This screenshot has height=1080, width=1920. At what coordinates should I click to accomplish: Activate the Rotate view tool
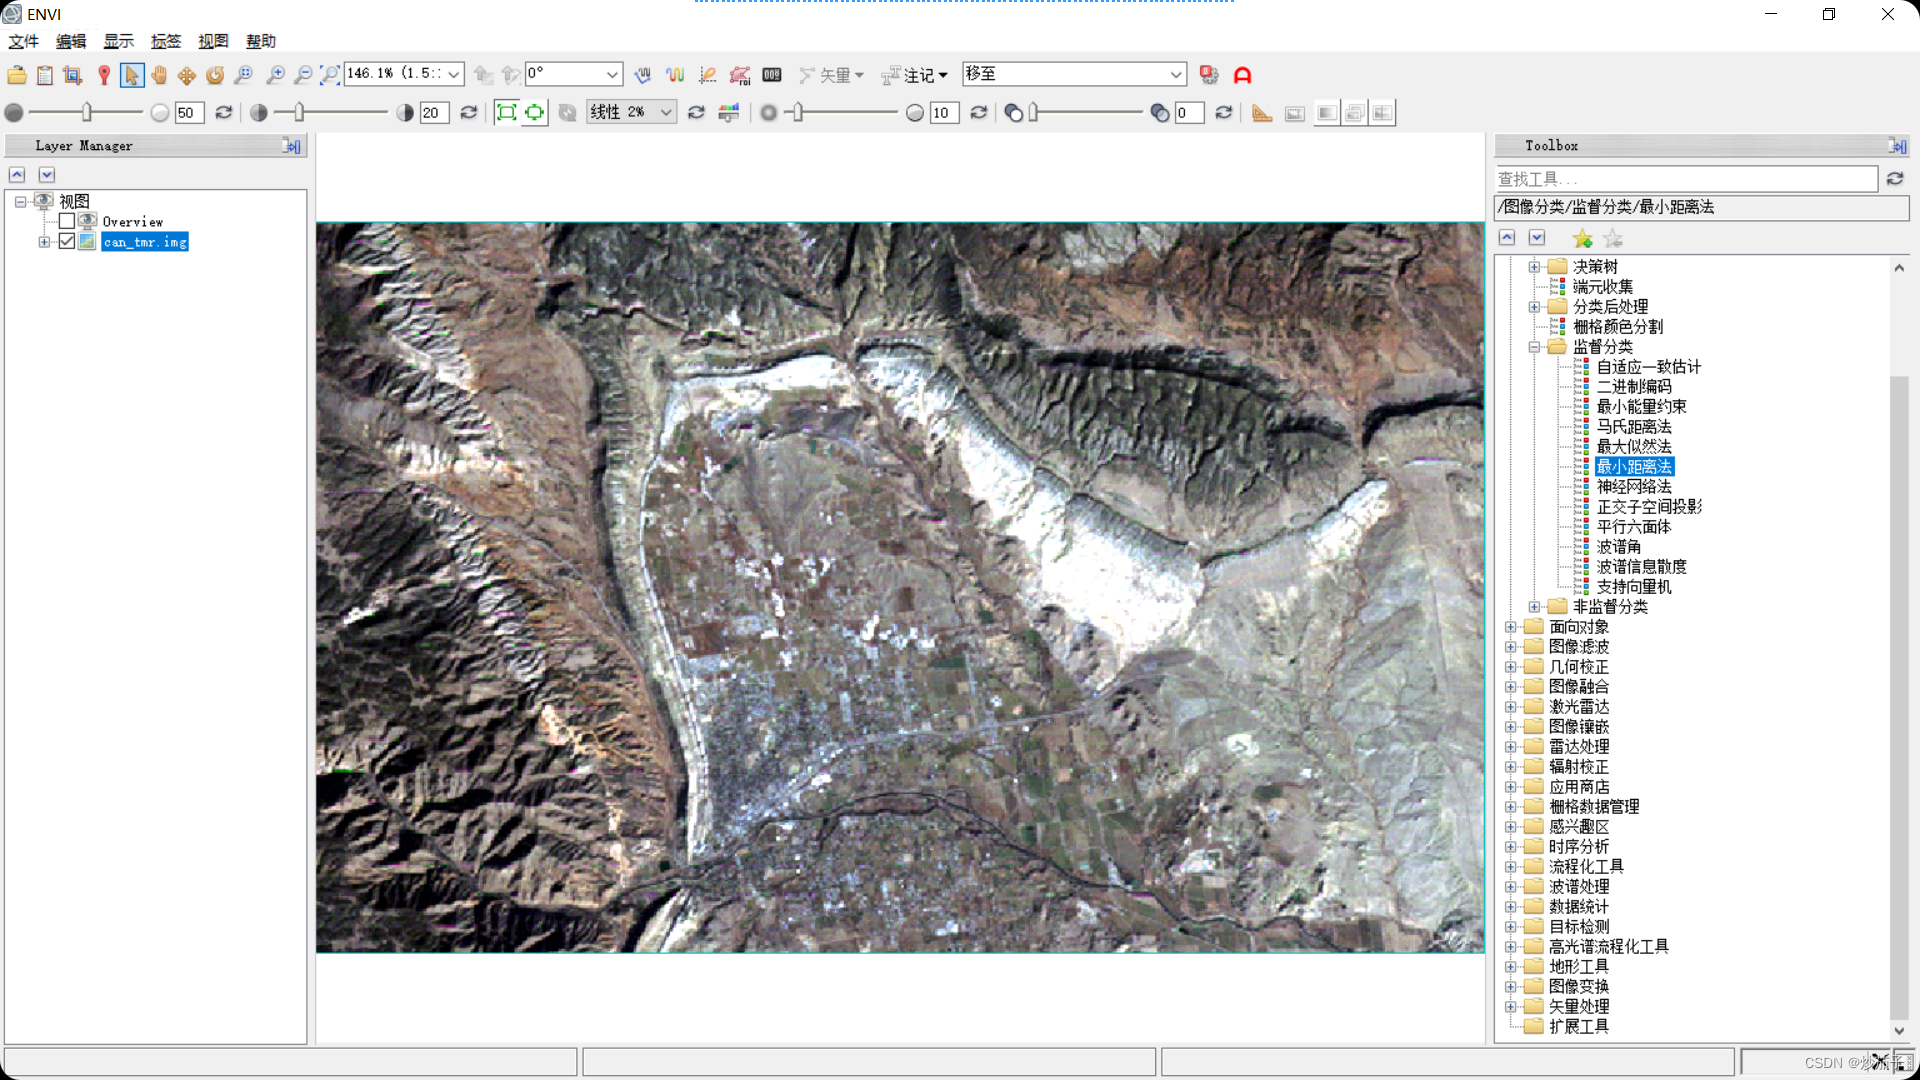215,75
